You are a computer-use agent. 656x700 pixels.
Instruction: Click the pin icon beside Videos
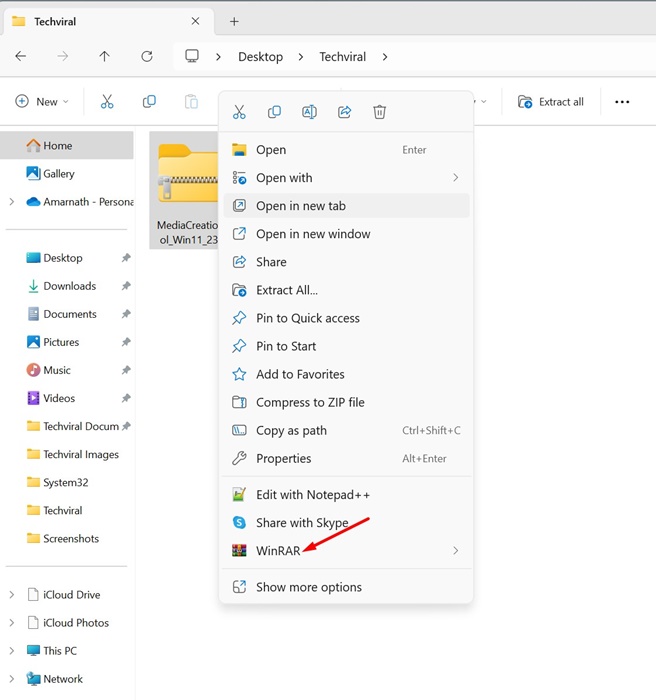(126, 398)
